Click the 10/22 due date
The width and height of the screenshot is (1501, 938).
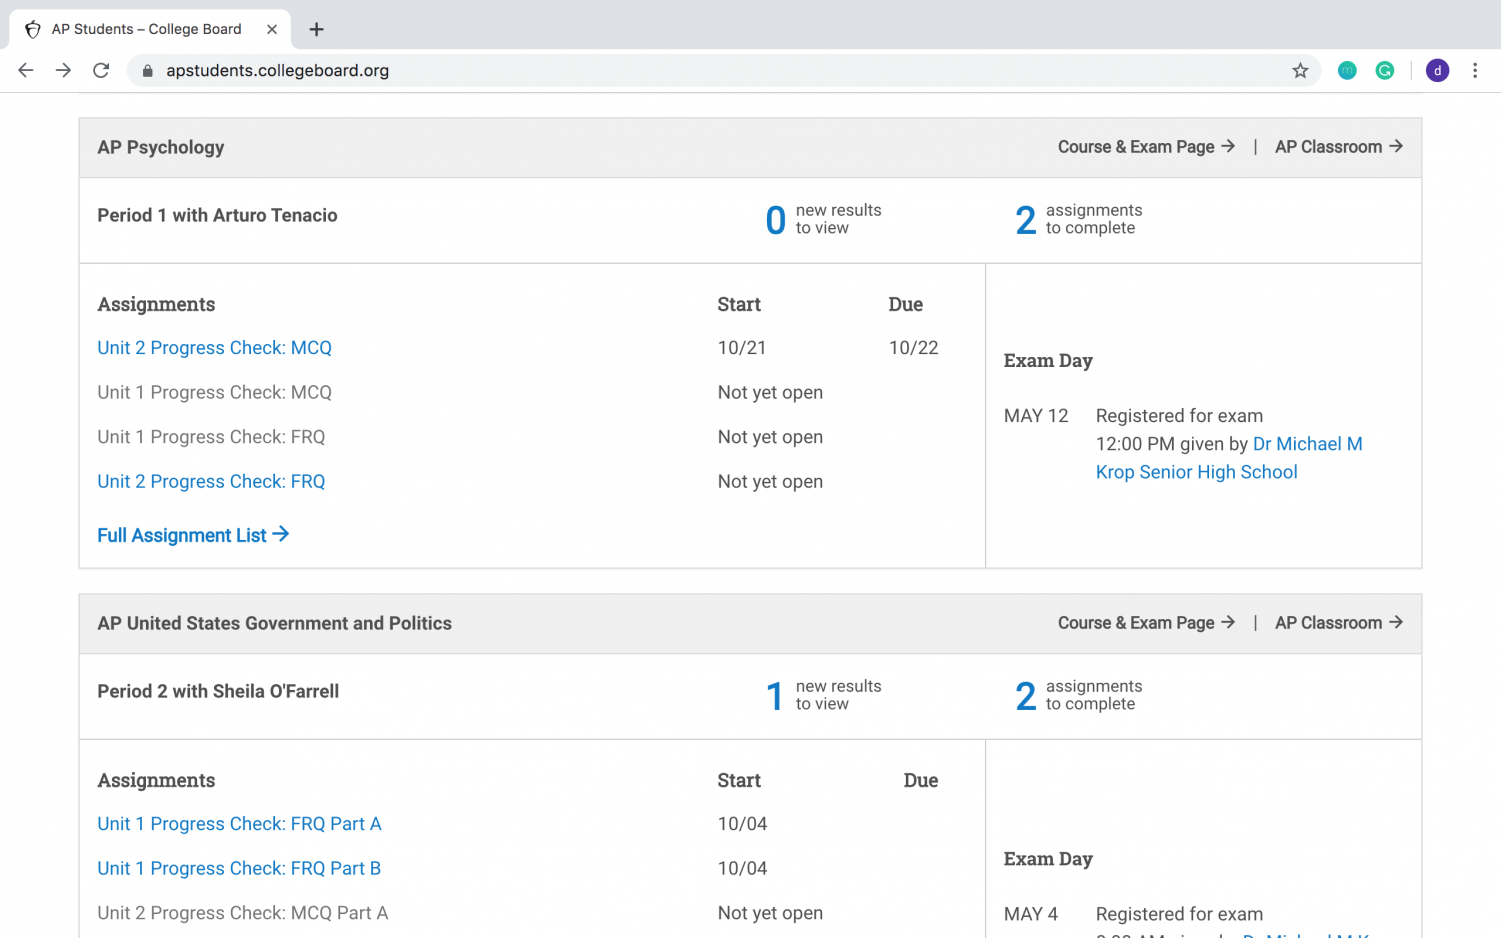point(914,348)
